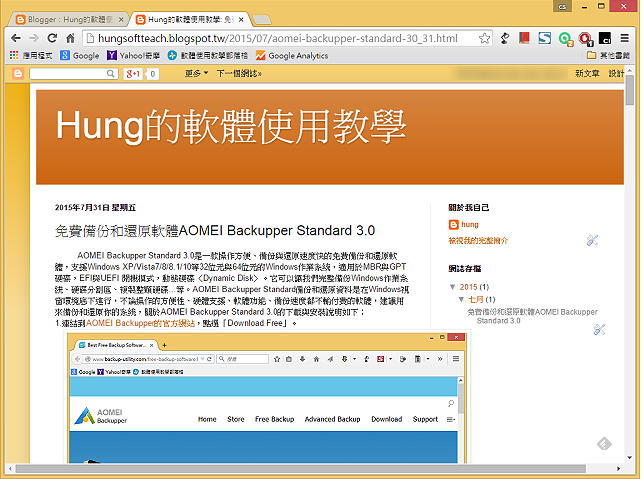This screenshot has width=644, height=479.
Task: Close the first Blogger tab
Action: point(121,19)
